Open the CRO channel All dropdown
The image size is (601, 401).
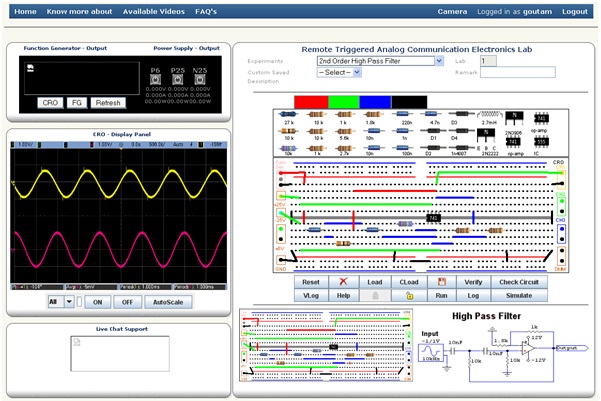pyautogui.click(x=60, y=301)
